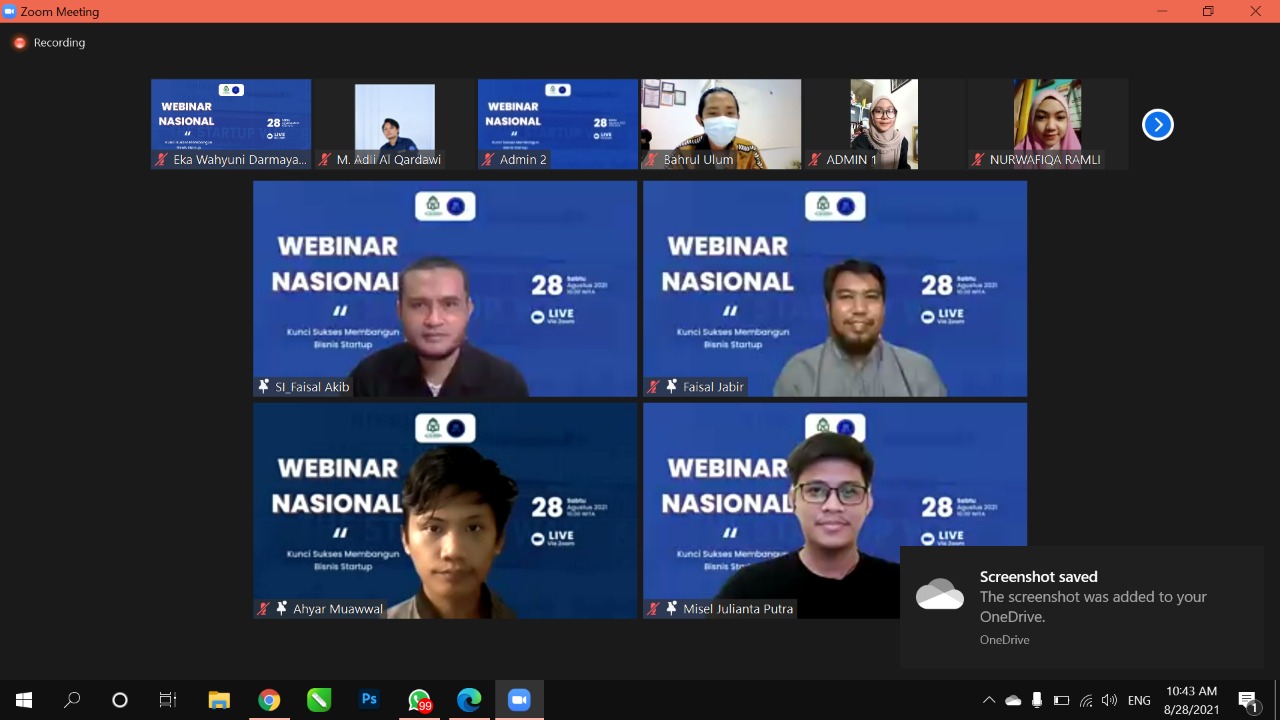The height and width of the screenshot is (720, 1280).
Task: Switch ENG input language indicator
Action: point(1139,700)
